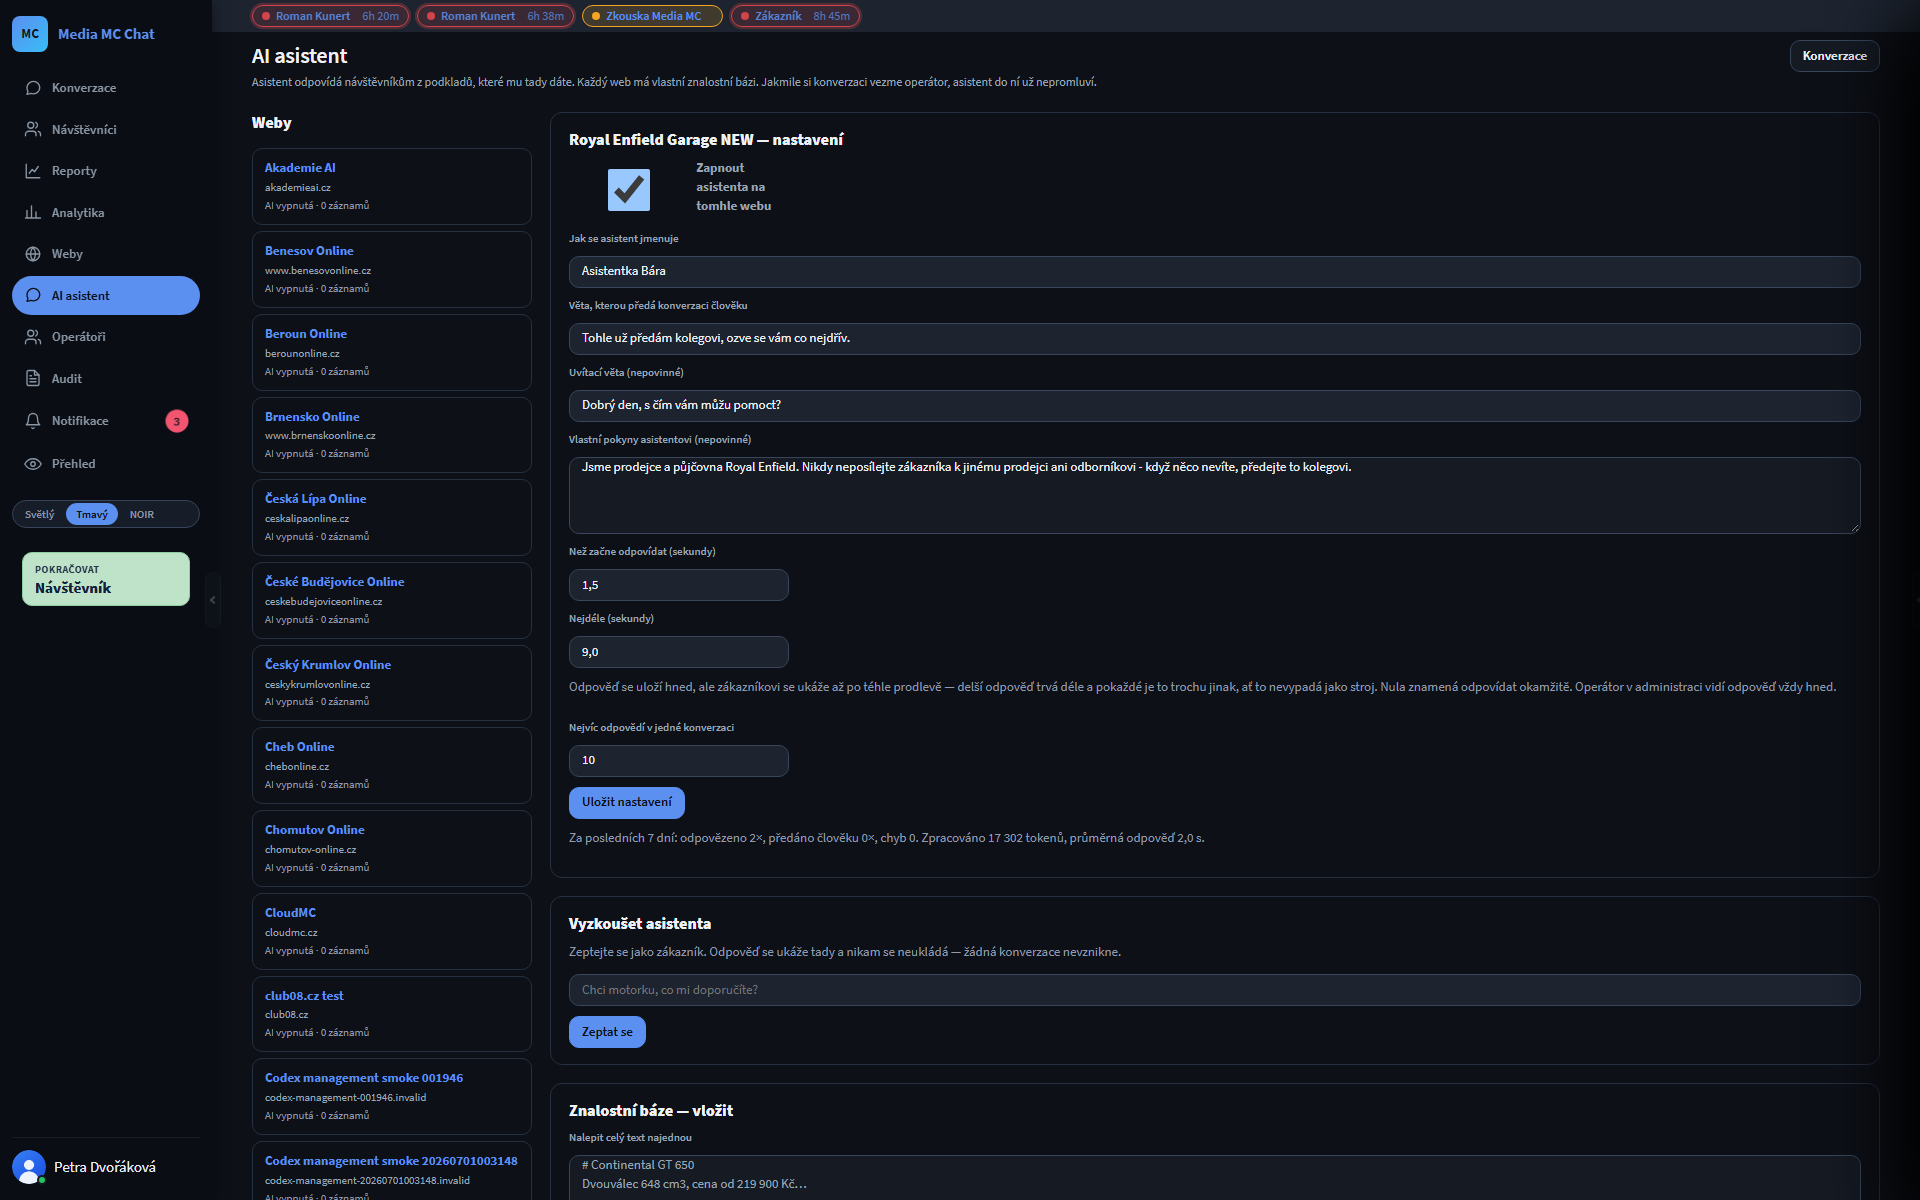Image resolution: width=1920 pixels, height=1200 pixels.
Task: Click the Pokračovat Návštěvník card
Action: pos(106,579)
